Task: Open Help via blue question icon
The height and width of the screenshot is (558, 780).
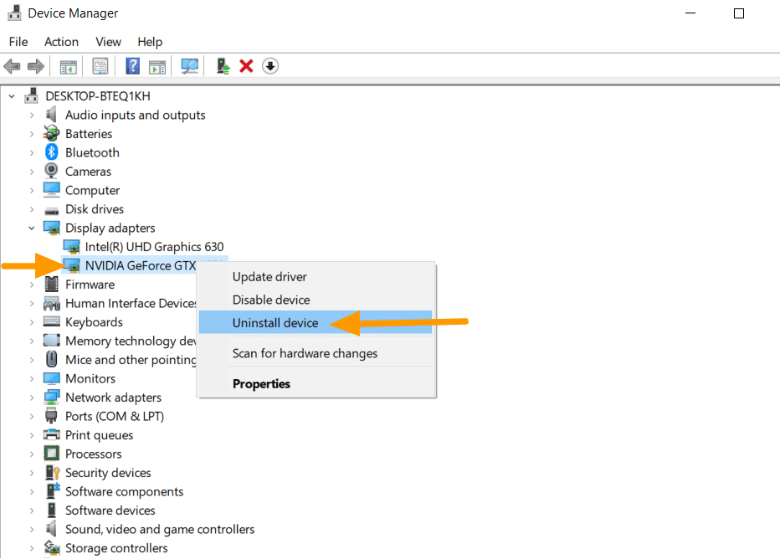Action: (x=132, y=66)
